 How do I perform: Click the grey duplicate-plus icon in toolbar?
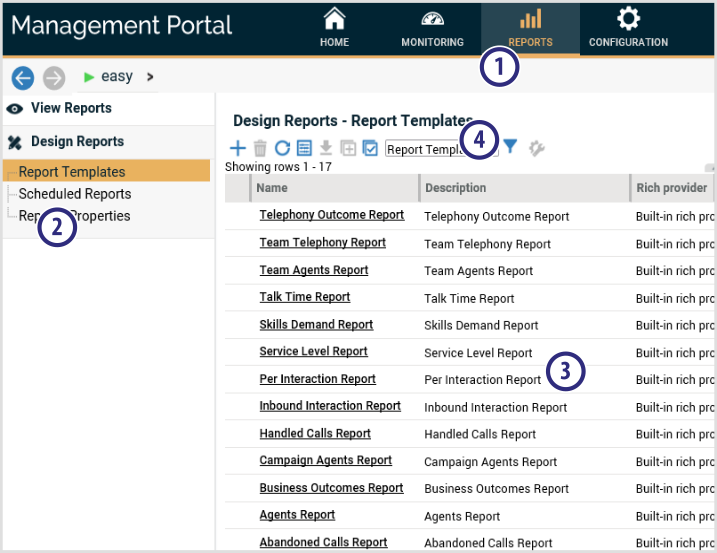(348, 148)
